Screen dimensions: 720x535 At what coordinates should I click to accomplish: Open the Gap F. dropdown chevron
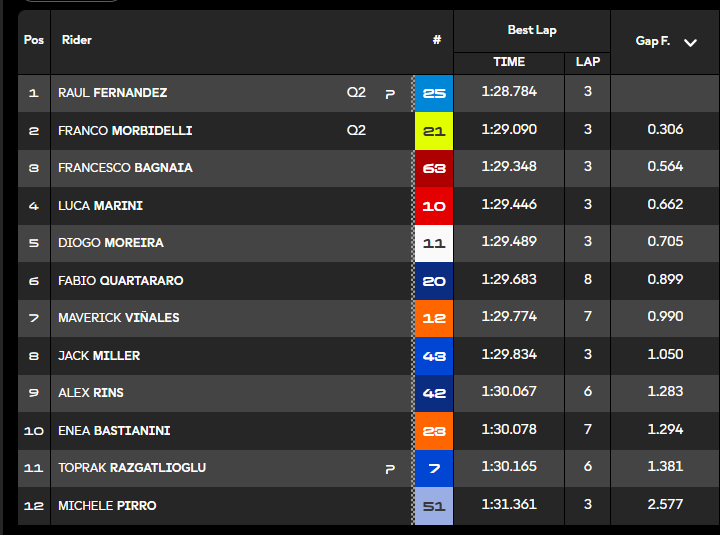click(690, 42)
